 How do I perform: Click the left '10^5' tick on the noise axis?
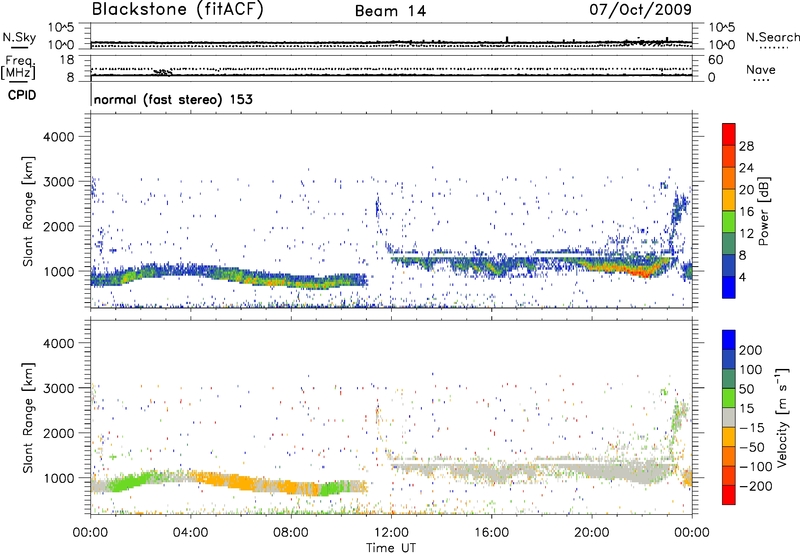[61, 28]
